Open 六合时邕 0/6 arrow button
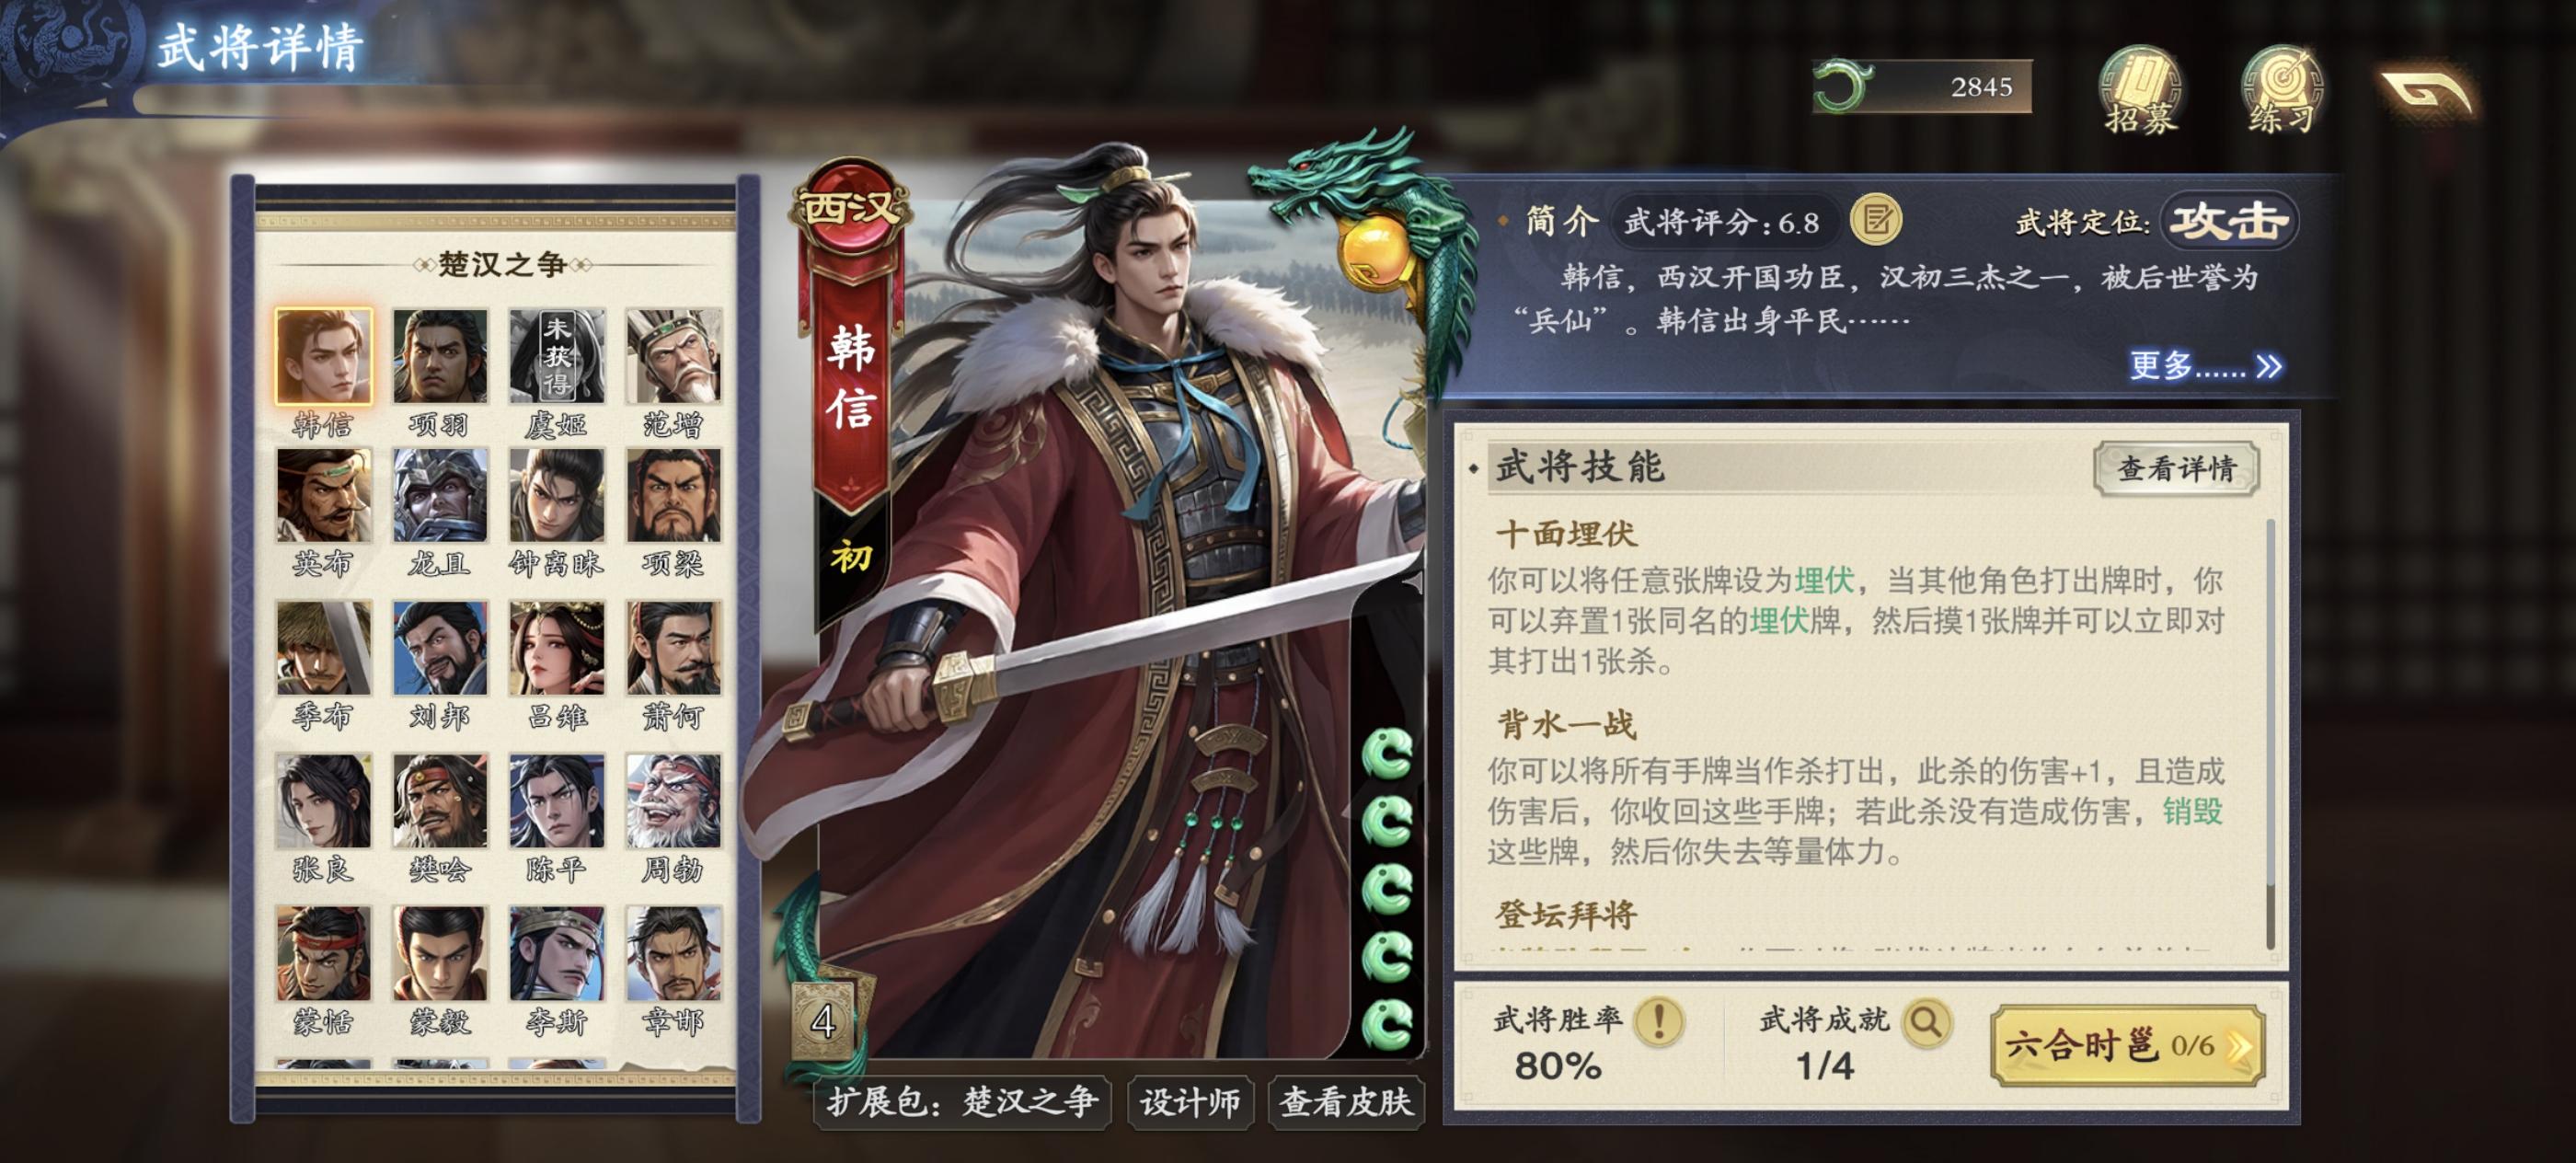This screenshot has width=2576, height=1163. click(2127, 1046)
